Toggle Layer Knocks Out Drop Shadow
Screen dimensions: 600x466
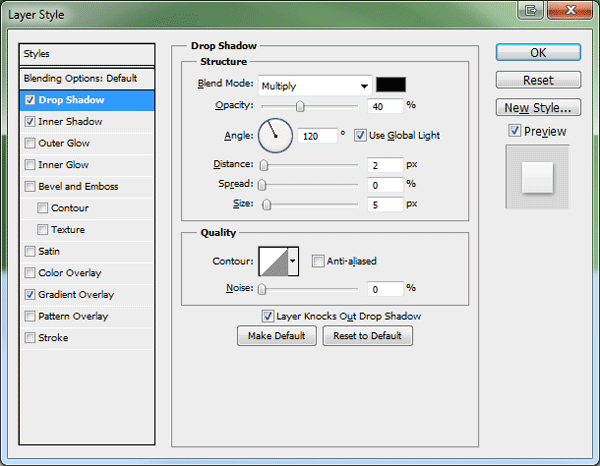[267, 316]
